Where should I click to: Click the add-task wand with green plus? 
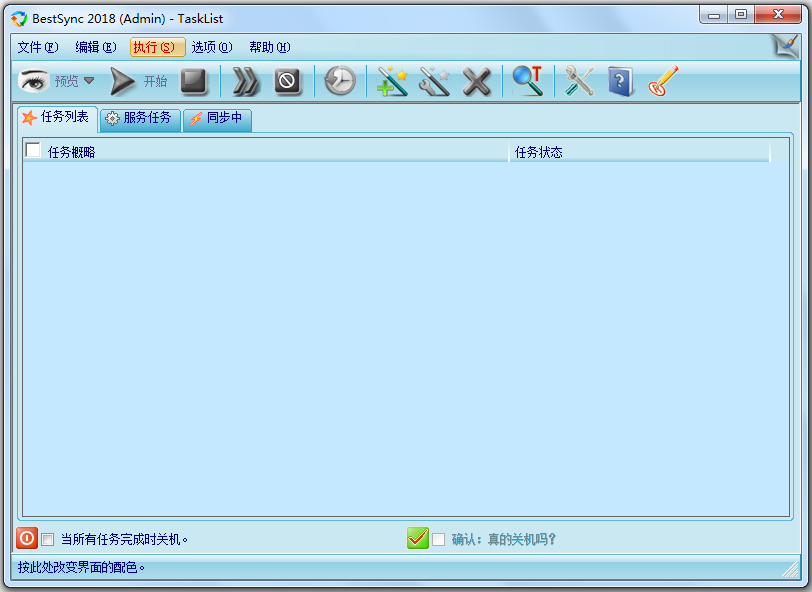pos(392,81)
